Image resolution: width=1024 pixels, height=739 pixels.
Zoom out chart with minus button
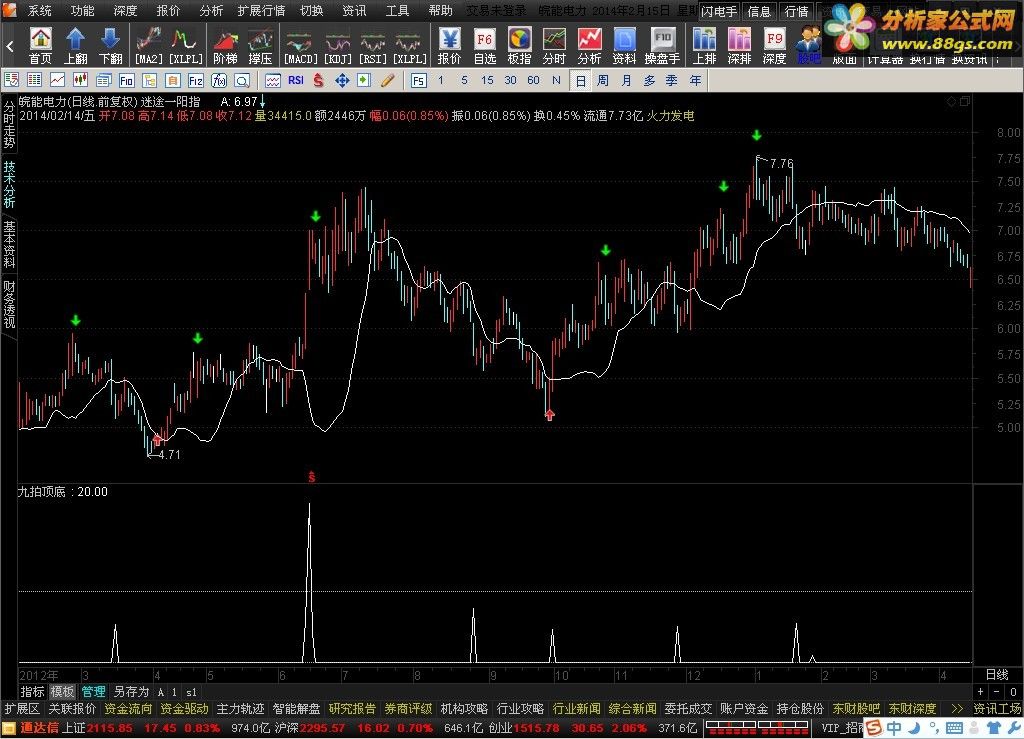coord(997,692)
